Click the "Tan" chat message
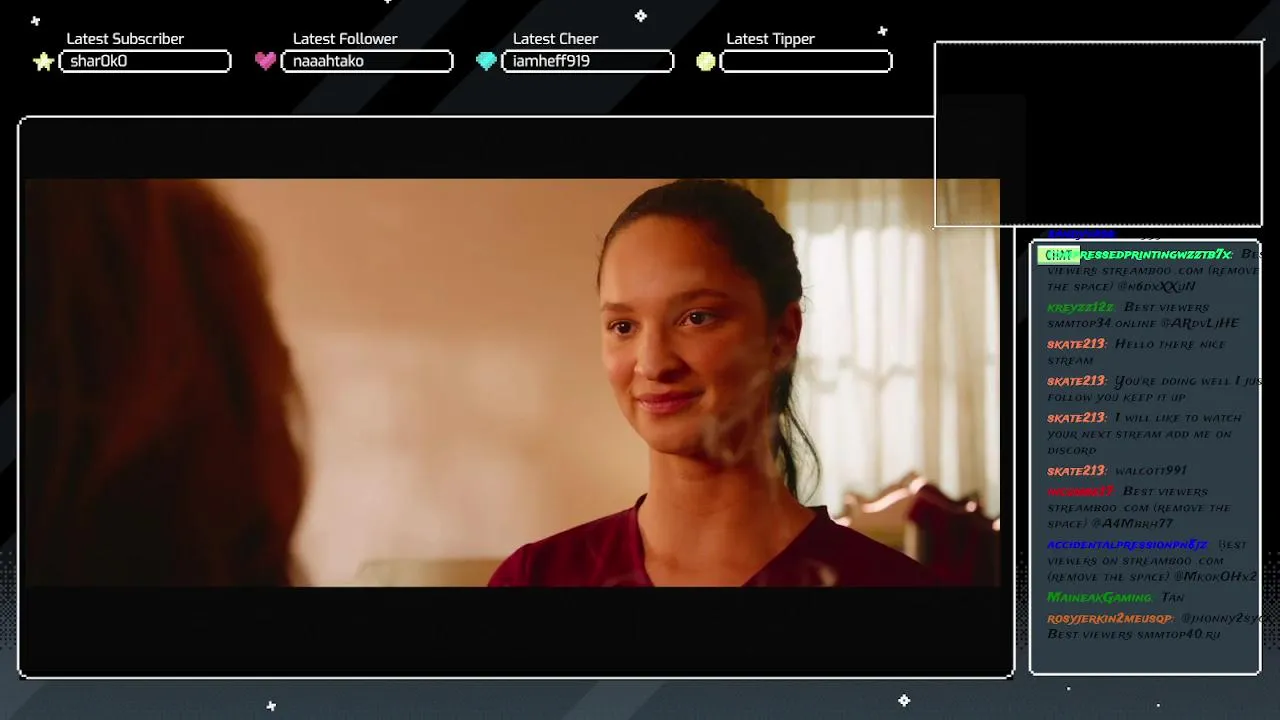Viewport: 1280px width, 720px height. click(x=1172, y=598)
